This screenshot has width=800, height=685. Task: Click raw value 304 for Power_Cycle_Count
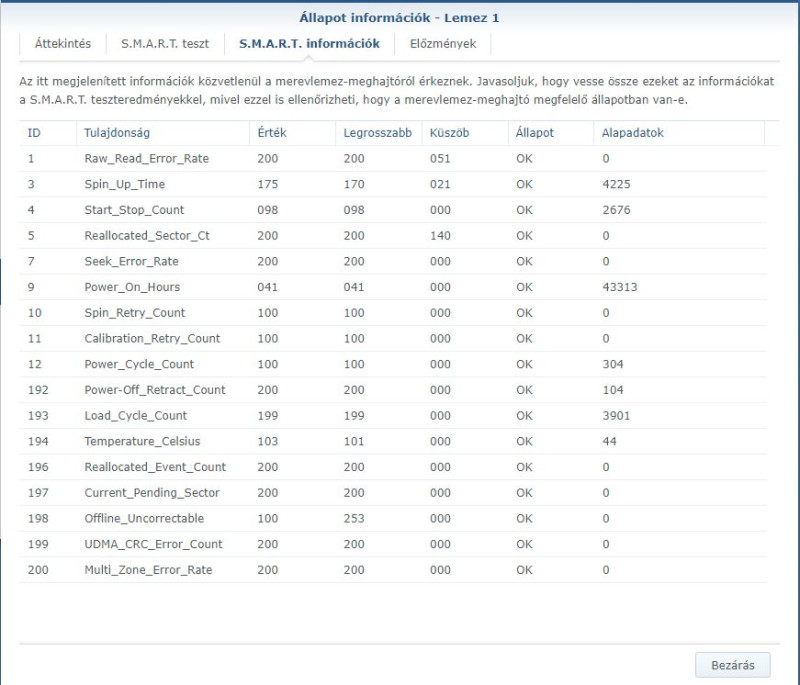[x=613, y=364]
